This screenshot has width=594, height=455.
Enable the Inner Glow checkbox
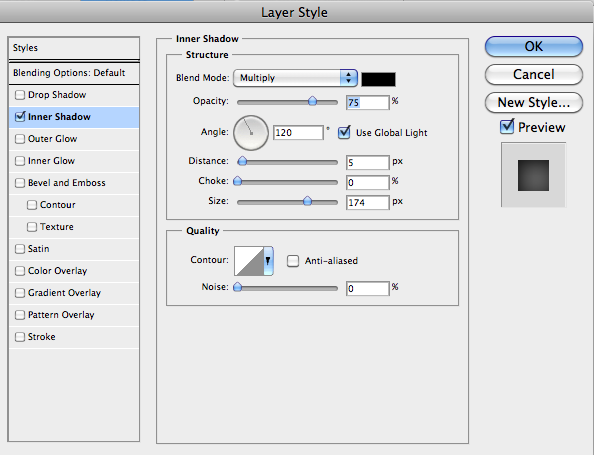20,161
